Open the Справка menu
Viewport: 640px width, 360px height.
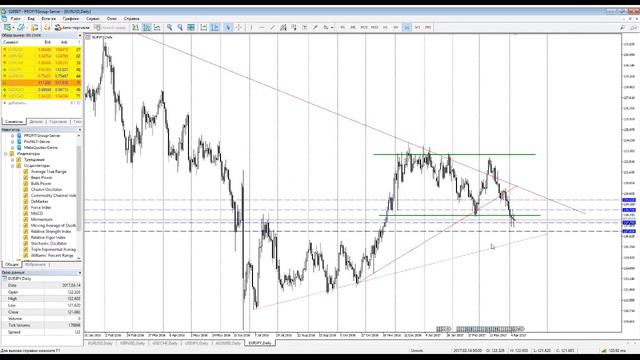tap(131, 19)
